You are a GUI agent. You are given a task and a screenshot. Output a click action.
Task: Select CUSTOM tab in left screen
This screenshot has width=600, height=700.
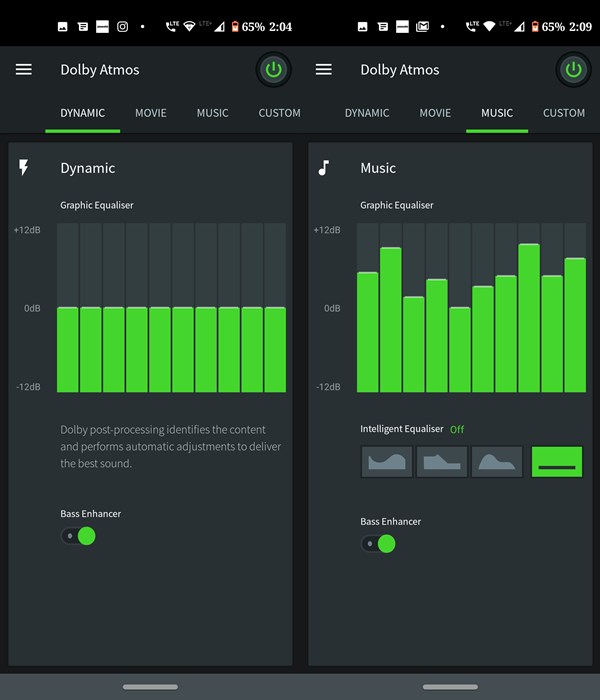point(279,113)
